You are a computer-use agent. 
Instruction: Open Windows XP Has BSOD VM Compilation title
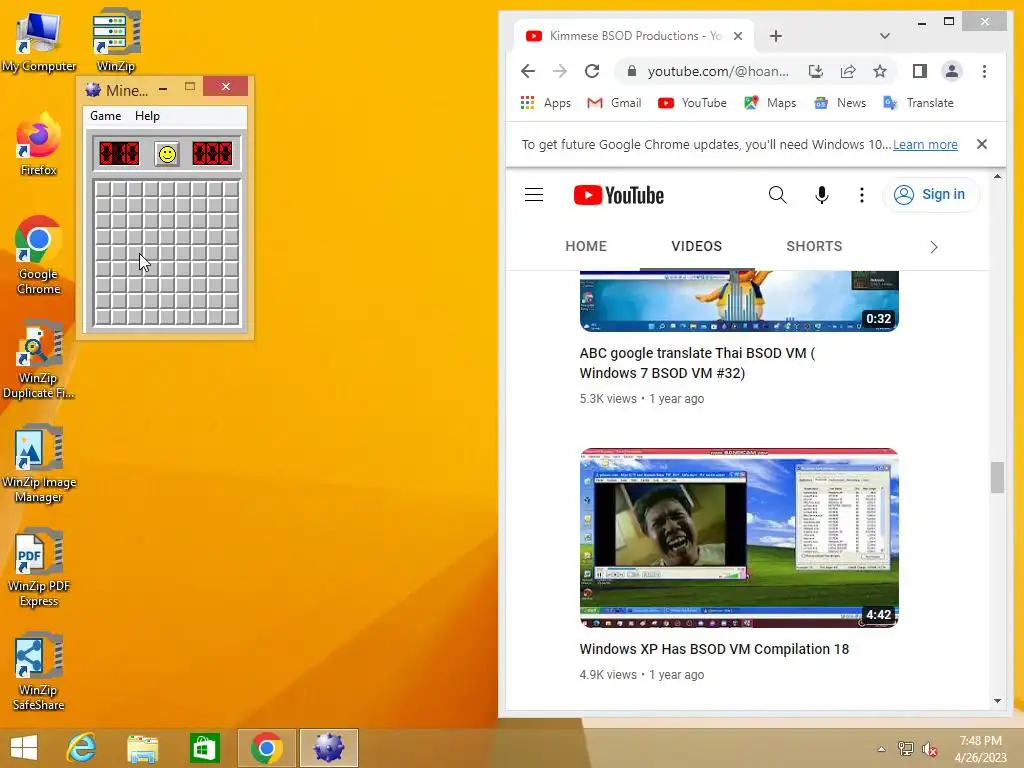coord(714,649)
